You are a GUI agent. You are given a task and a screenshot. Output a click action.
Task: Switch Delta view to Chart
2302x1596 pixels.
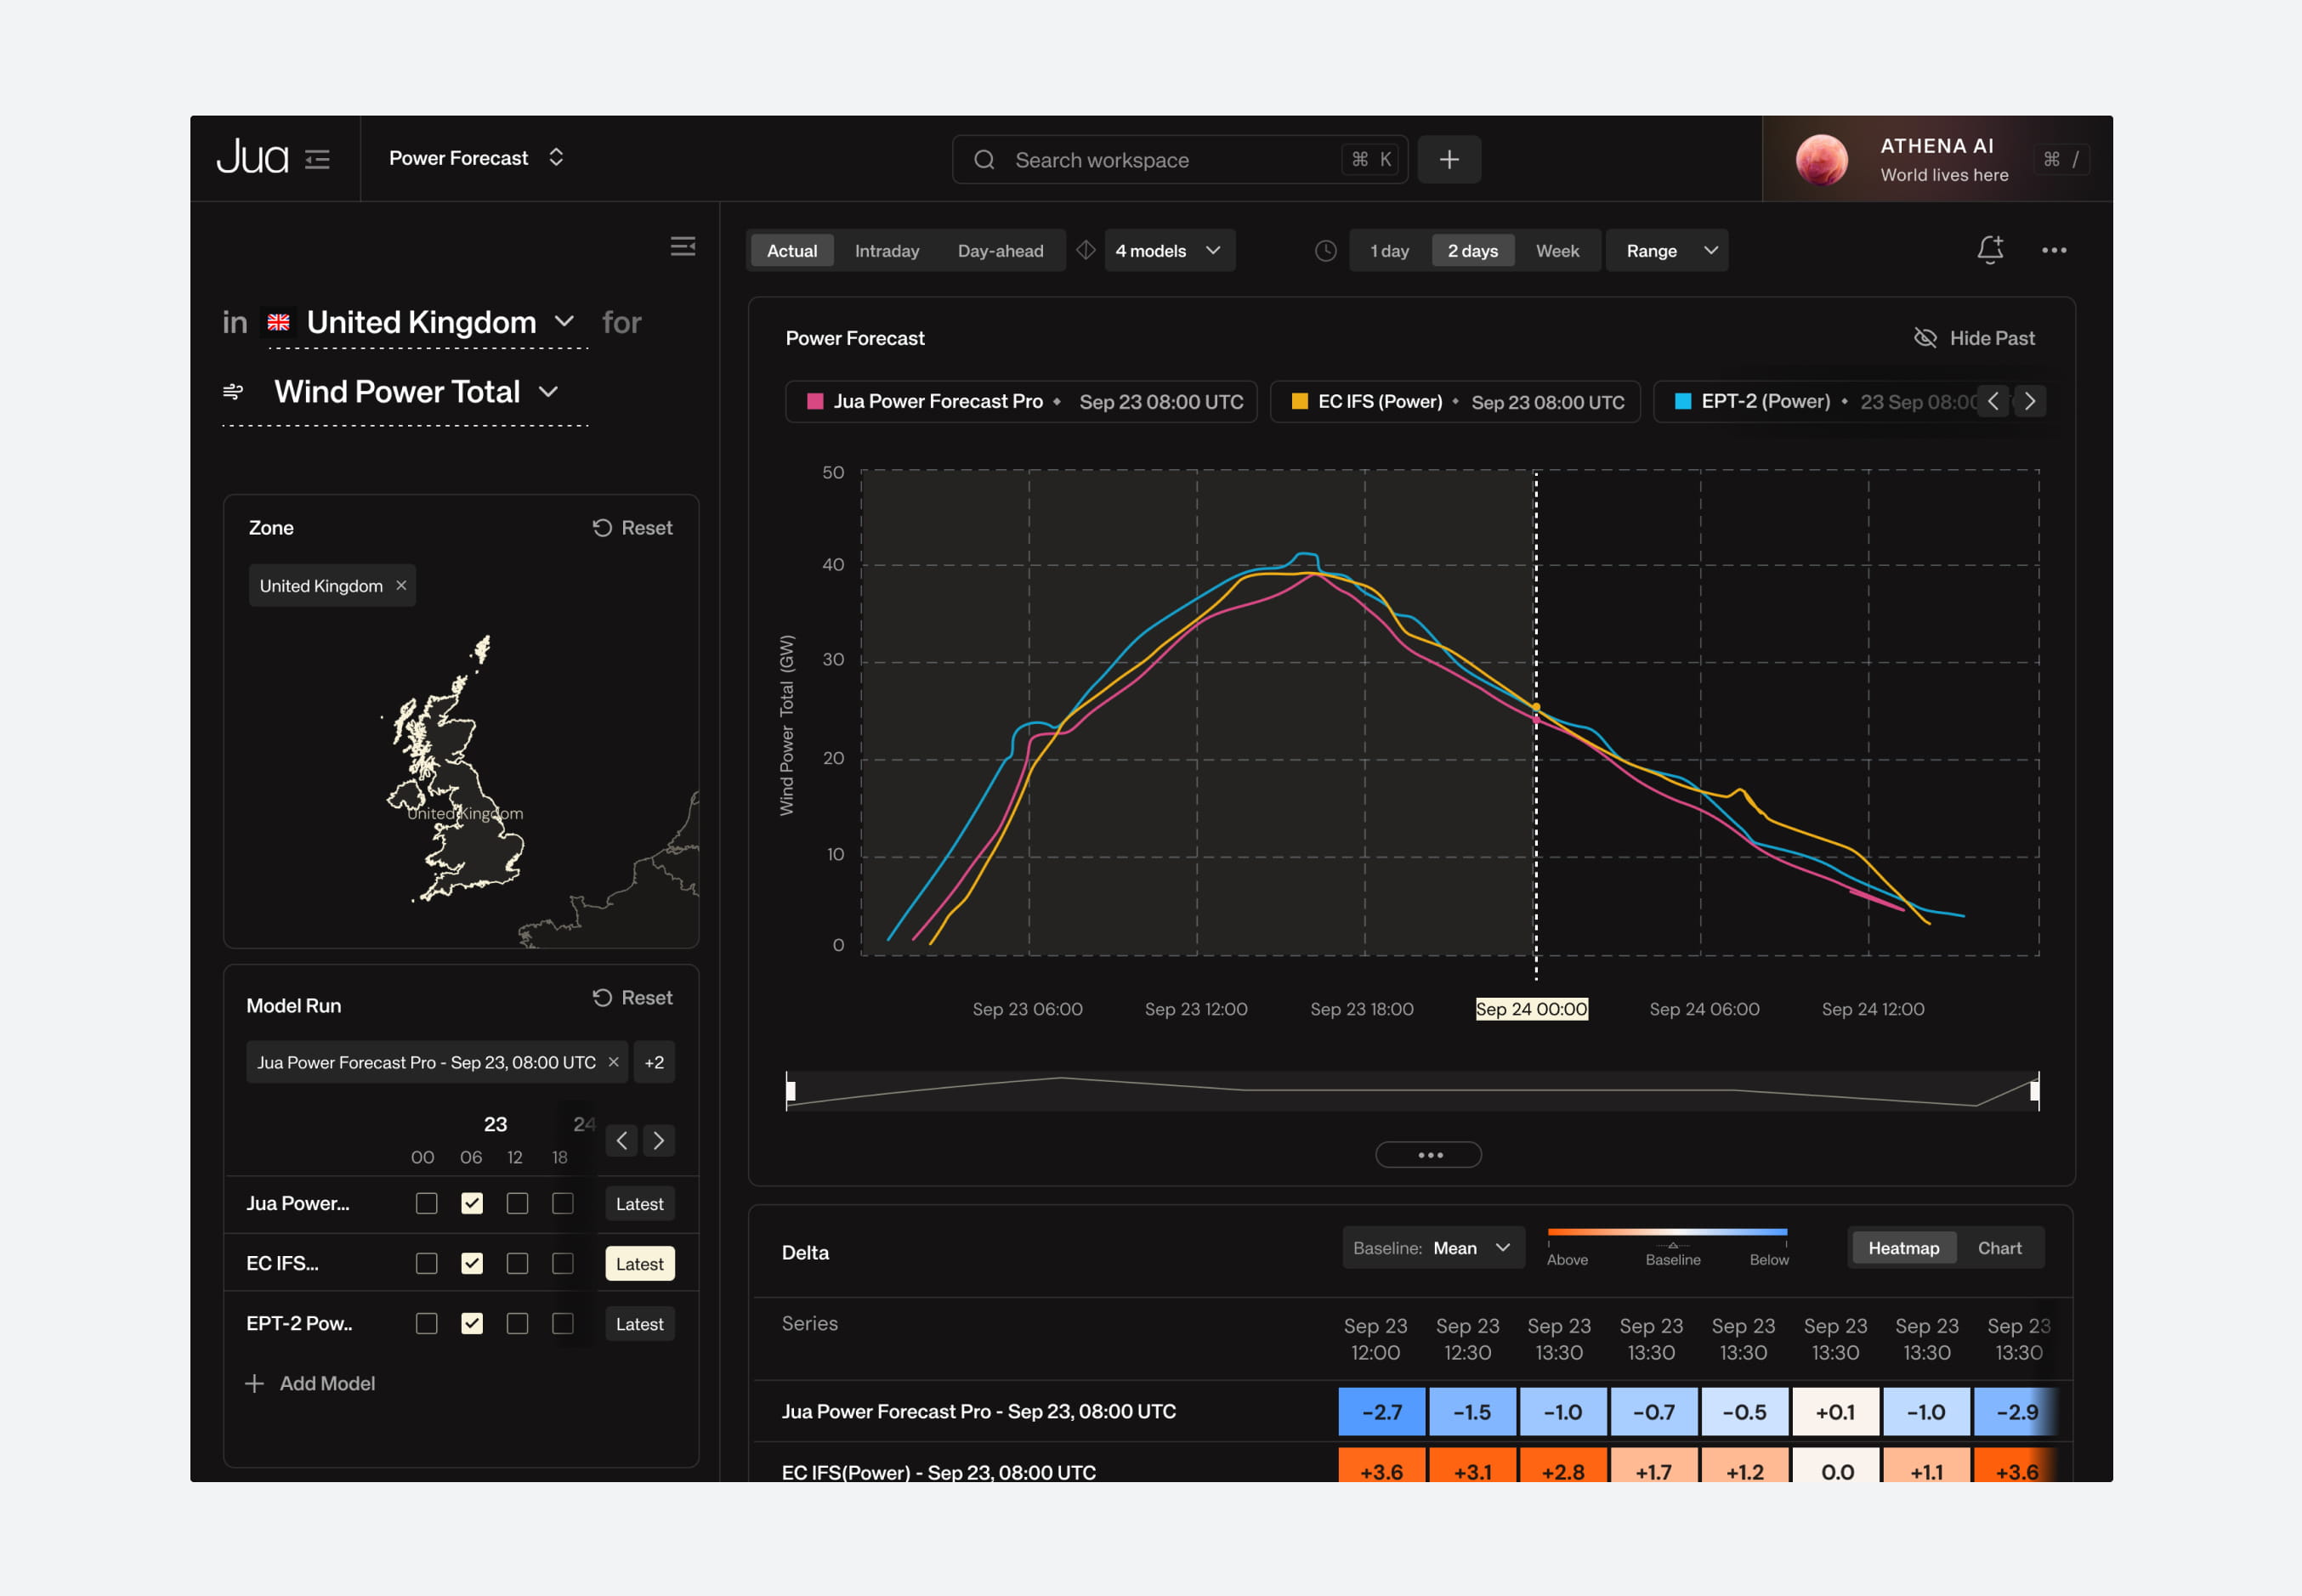2000,1248
